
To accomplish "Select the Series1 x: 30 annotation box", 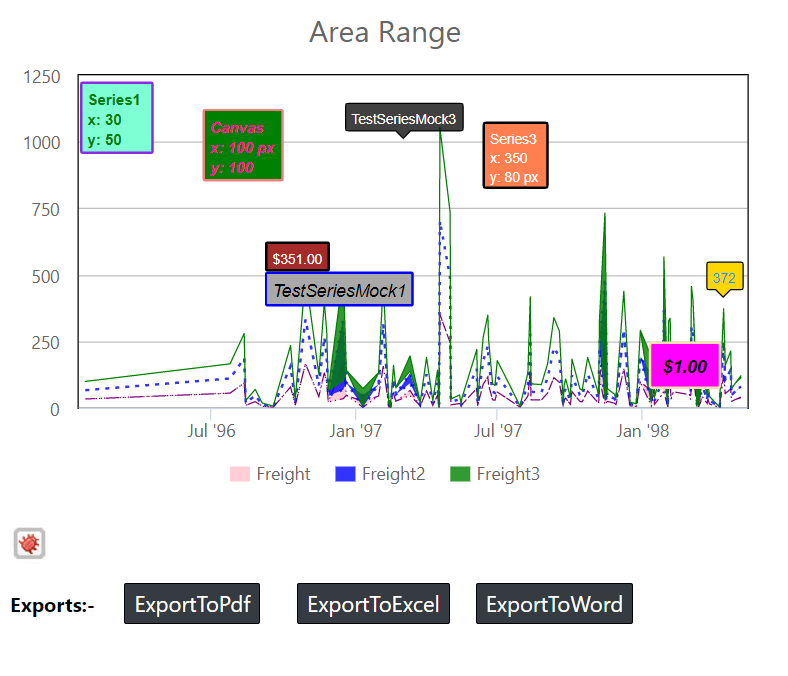I will point(117,118).
